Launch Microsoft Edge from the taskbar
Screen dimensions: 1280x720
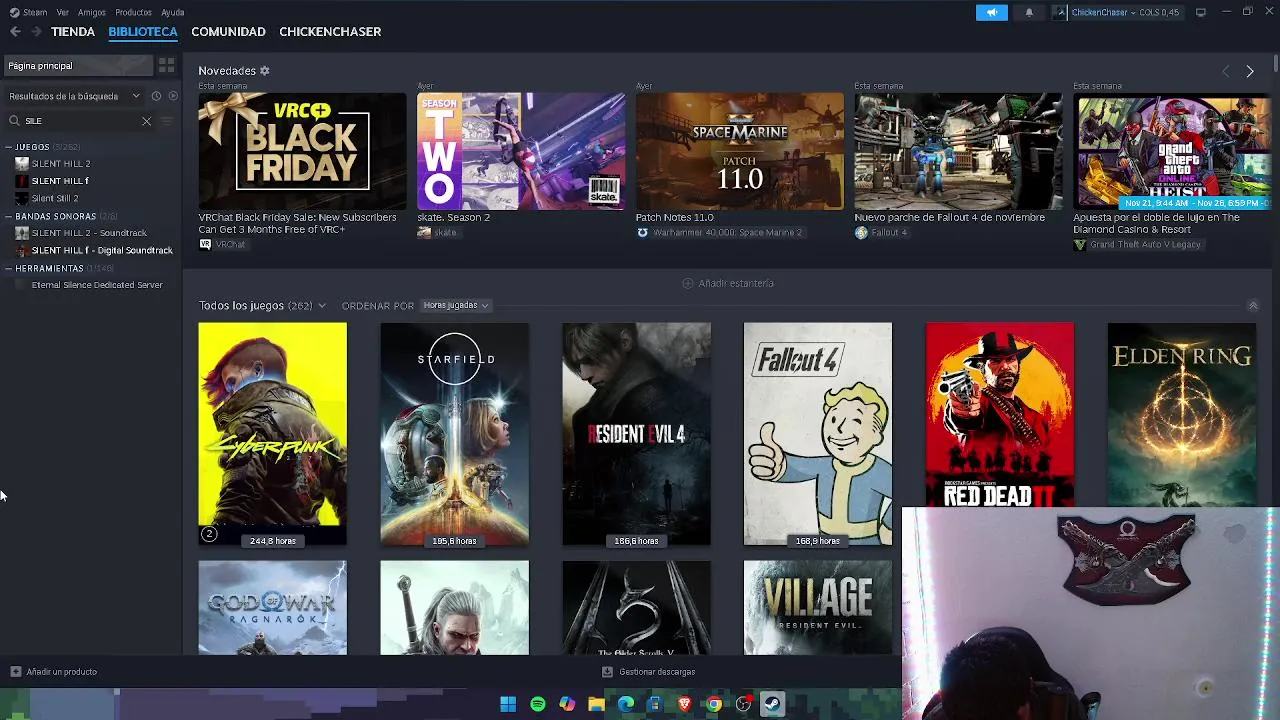pos(626,705)
